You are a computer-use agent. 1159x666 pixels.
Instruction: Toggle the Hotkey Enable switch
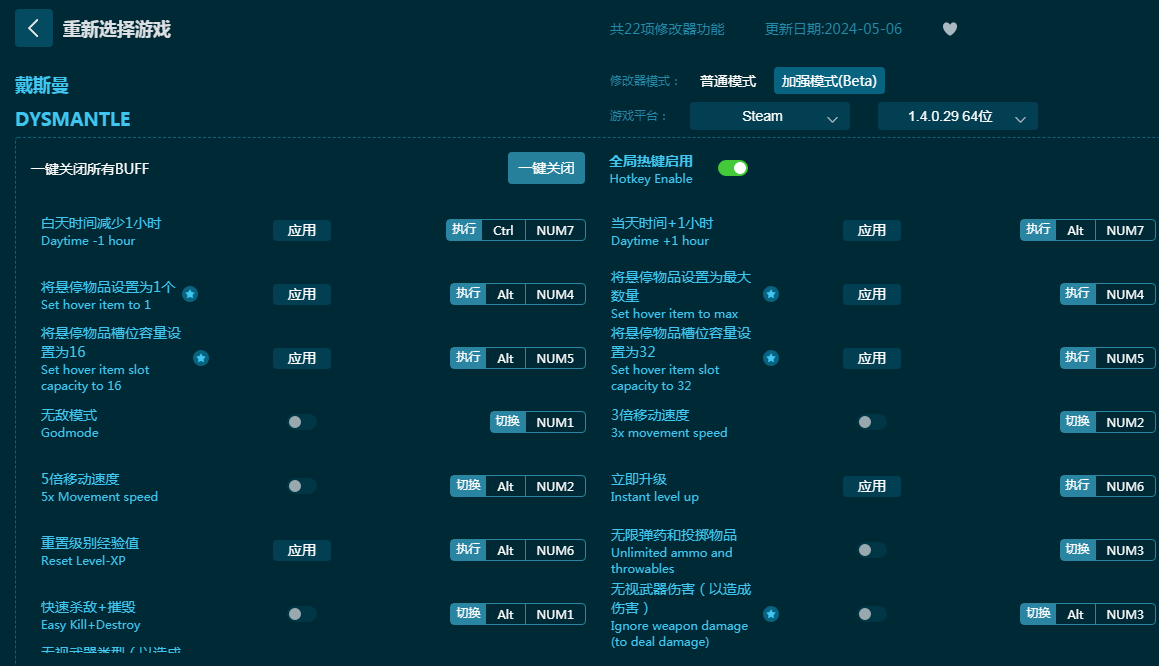(x=733, y=169)
